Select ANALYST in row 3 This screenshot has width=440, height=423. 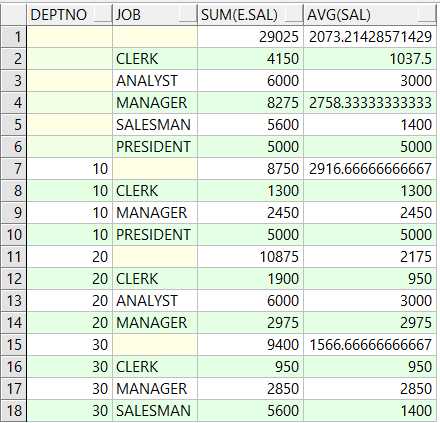coord(155,81)
